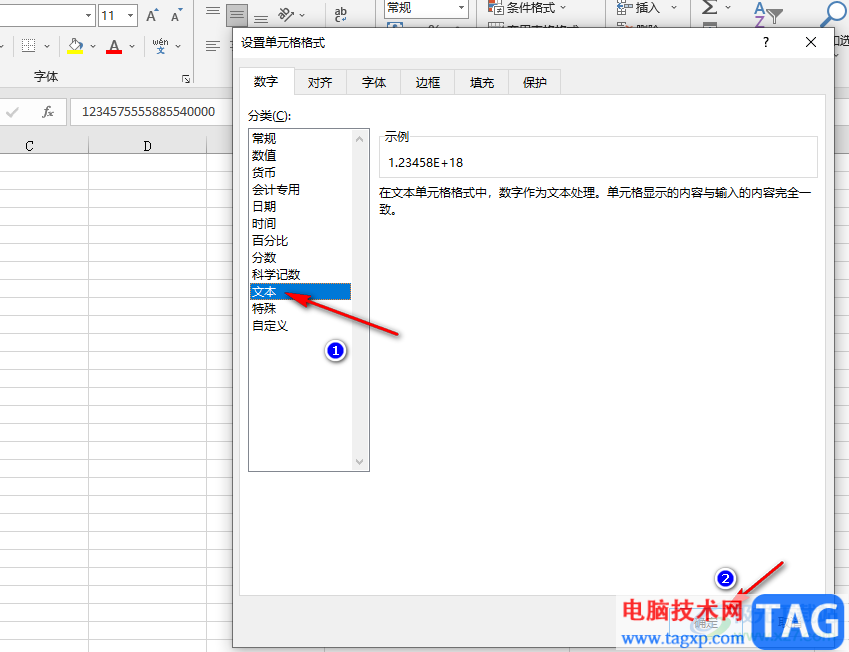Switch to the 对齐 tab

click(x=320, y=82)
